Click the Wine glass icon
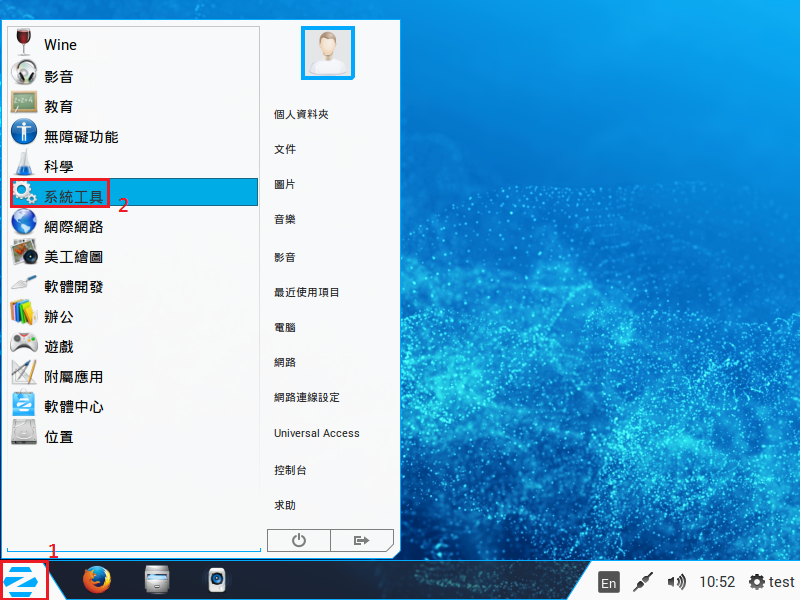 (23, 42)
